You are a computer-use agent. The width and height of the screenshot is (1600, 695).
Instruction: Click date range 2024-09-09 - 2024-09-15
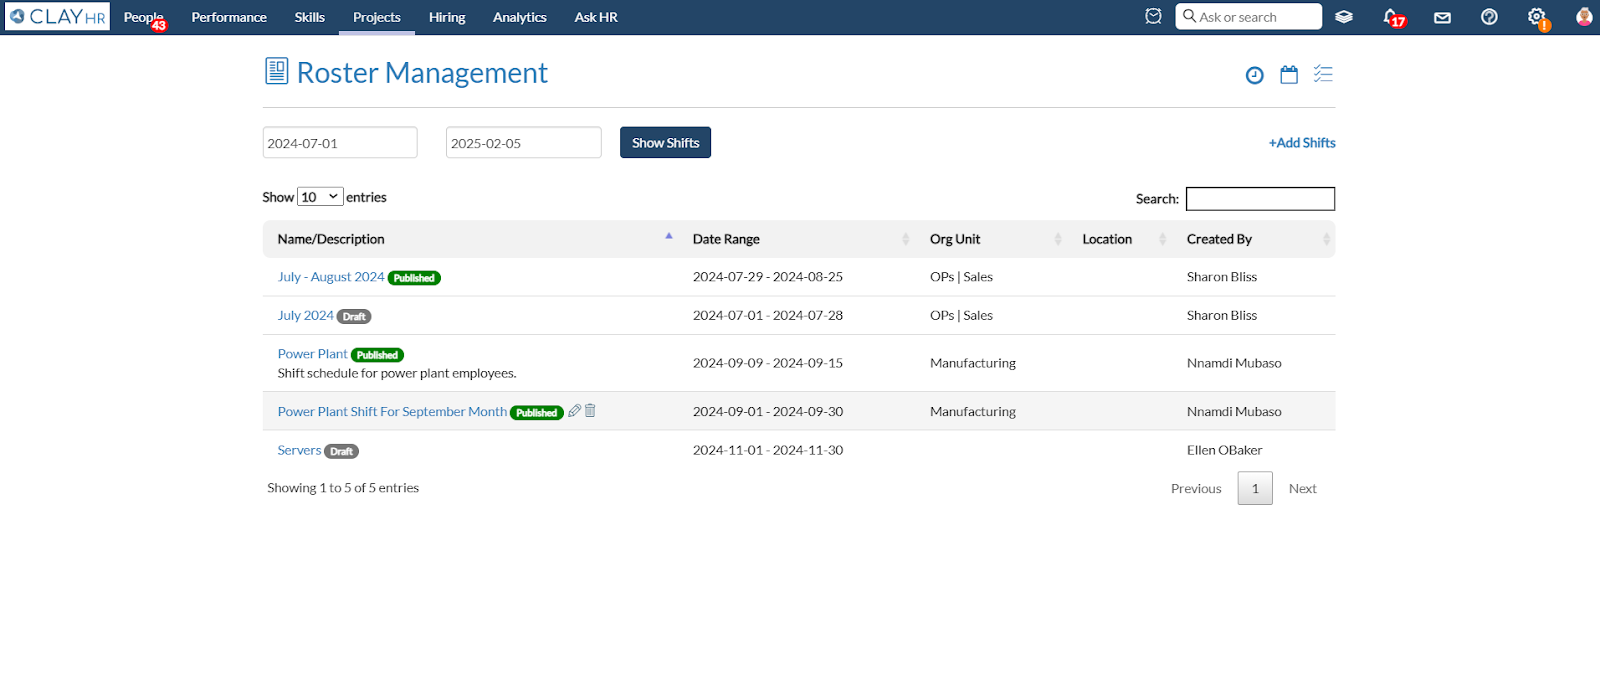click(768, 363)
